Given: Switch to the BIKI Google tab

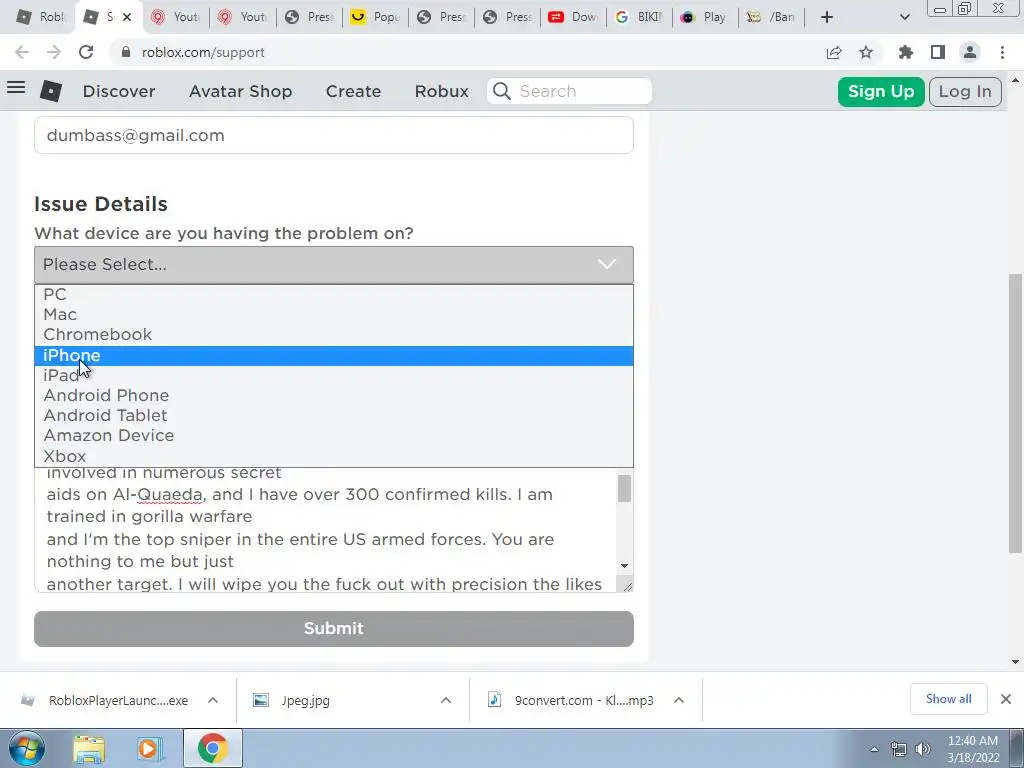Looking at the screenshot, I should (639, 17).
